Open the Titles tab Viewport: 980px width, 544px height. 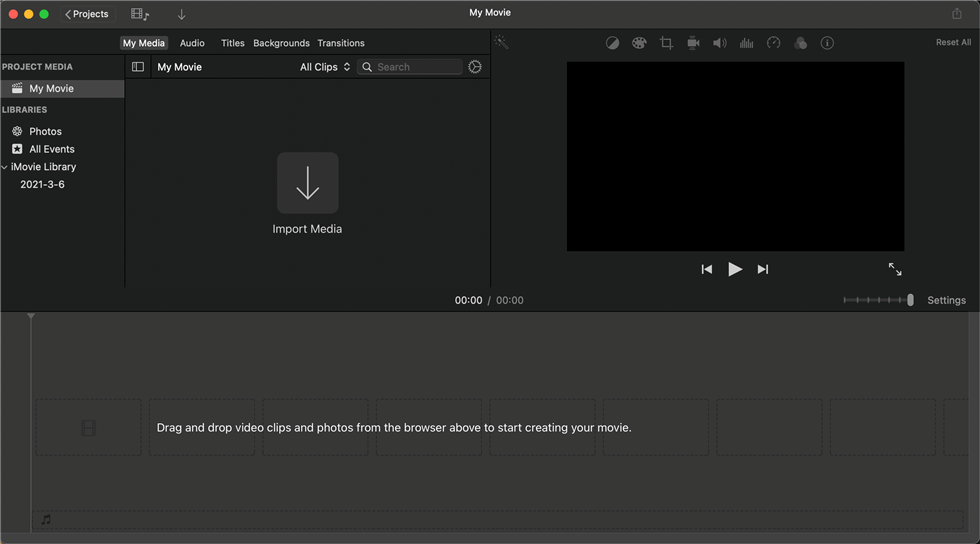232,43
